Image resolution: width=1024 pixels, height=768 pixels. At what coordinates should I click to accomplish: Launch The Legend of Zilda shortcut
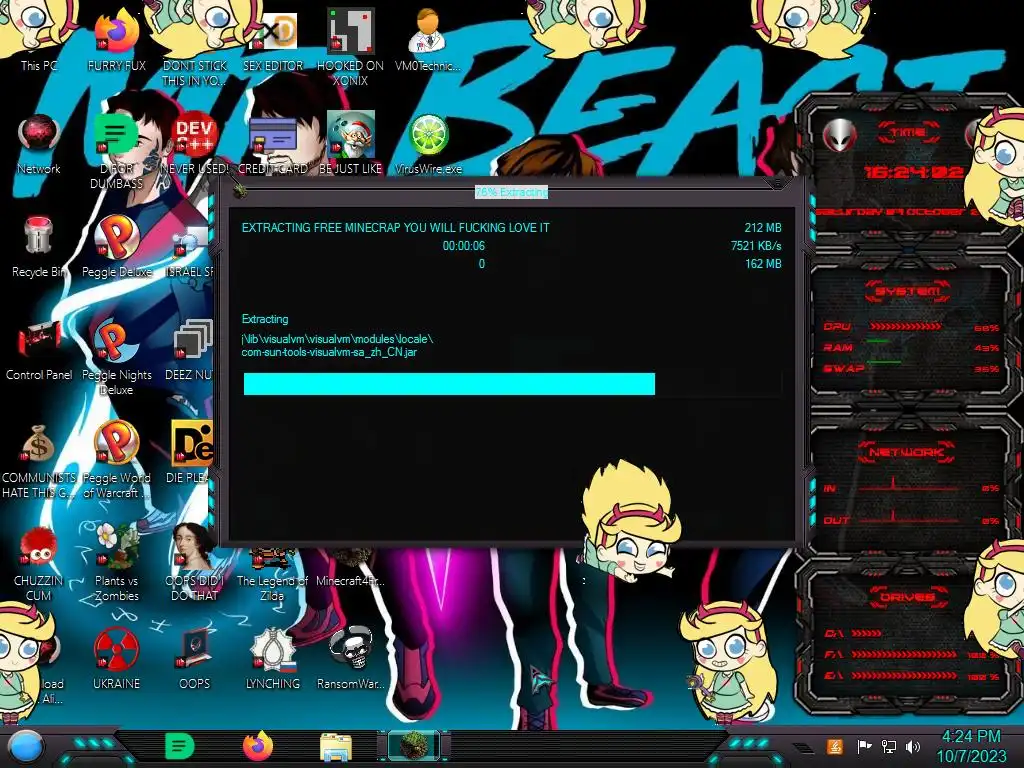coord(272,575)
